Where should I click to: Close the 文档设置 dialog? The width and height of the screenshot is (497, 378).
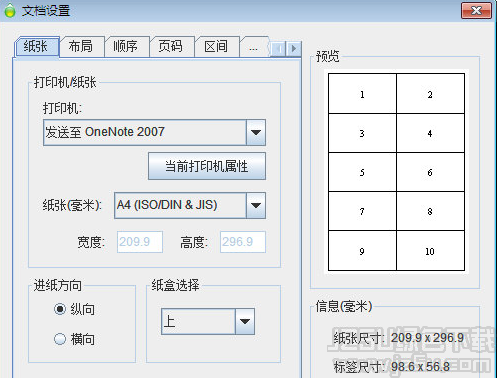pos(476,11)
